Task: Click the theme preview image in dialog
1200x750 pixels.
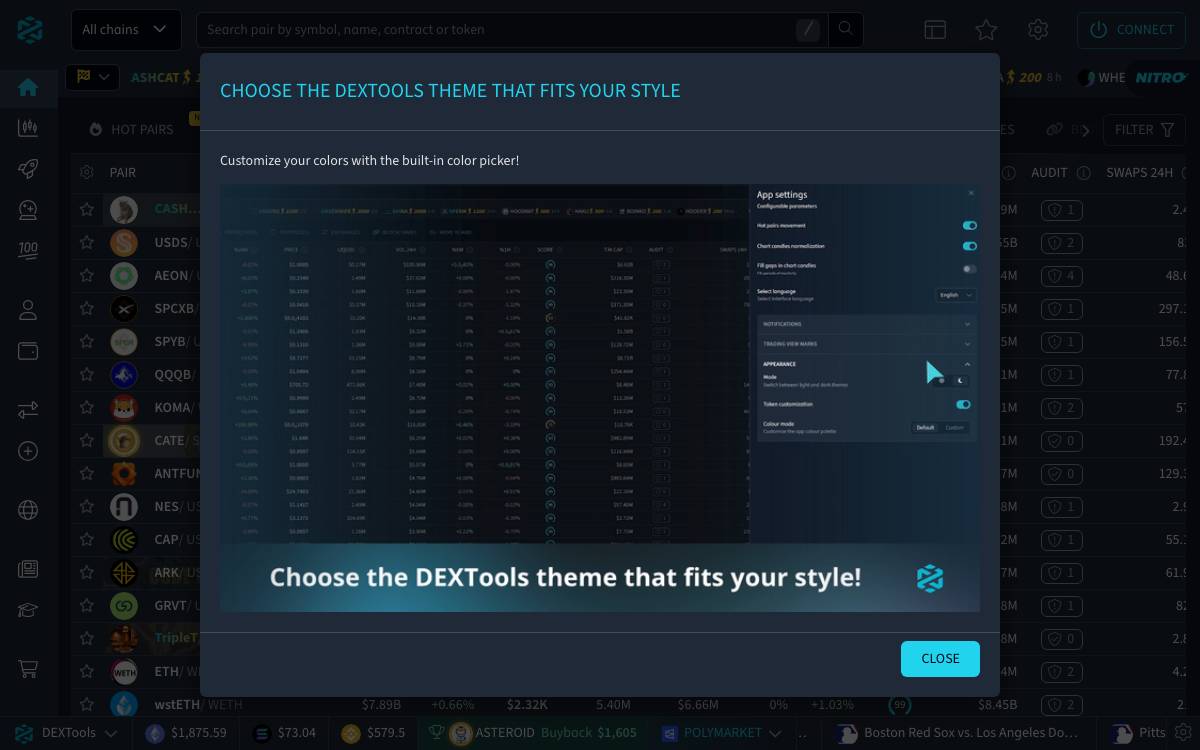Action: point(600,398)
